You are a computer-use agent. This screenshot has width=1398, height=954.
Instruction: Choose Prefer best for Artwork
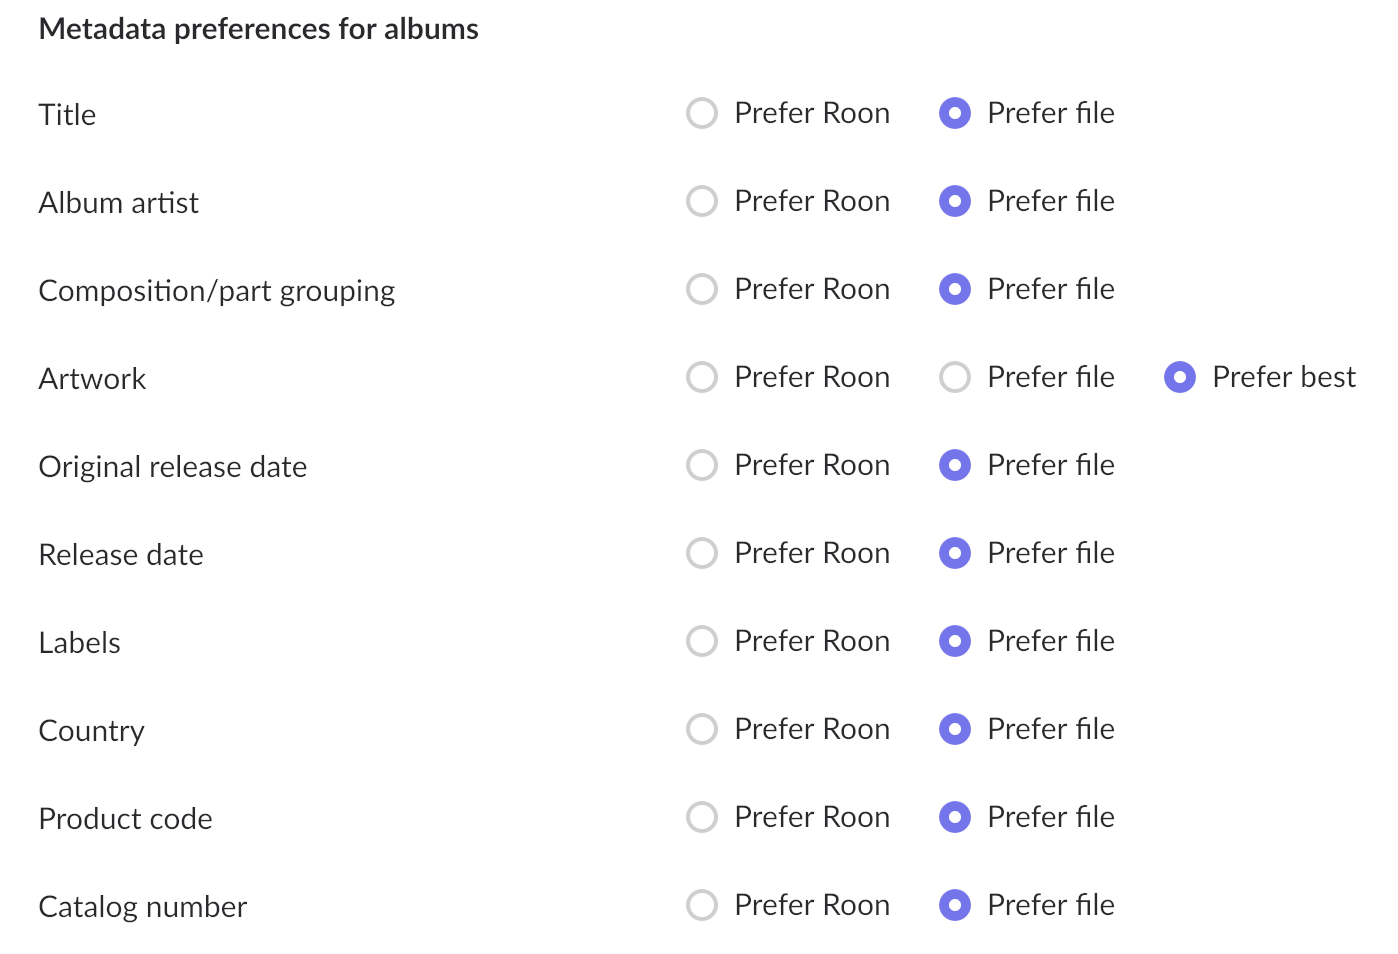pos(1180,377)
